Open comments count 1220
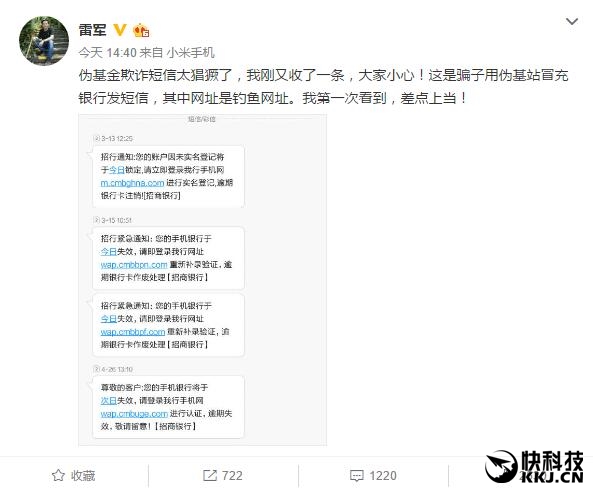 click(x=383, y=476)
